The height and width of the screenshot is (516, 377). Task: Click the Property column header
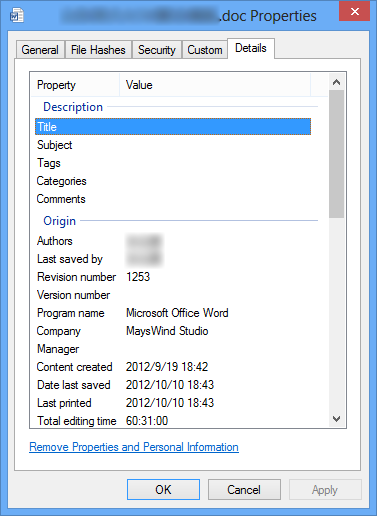[75, 85]
